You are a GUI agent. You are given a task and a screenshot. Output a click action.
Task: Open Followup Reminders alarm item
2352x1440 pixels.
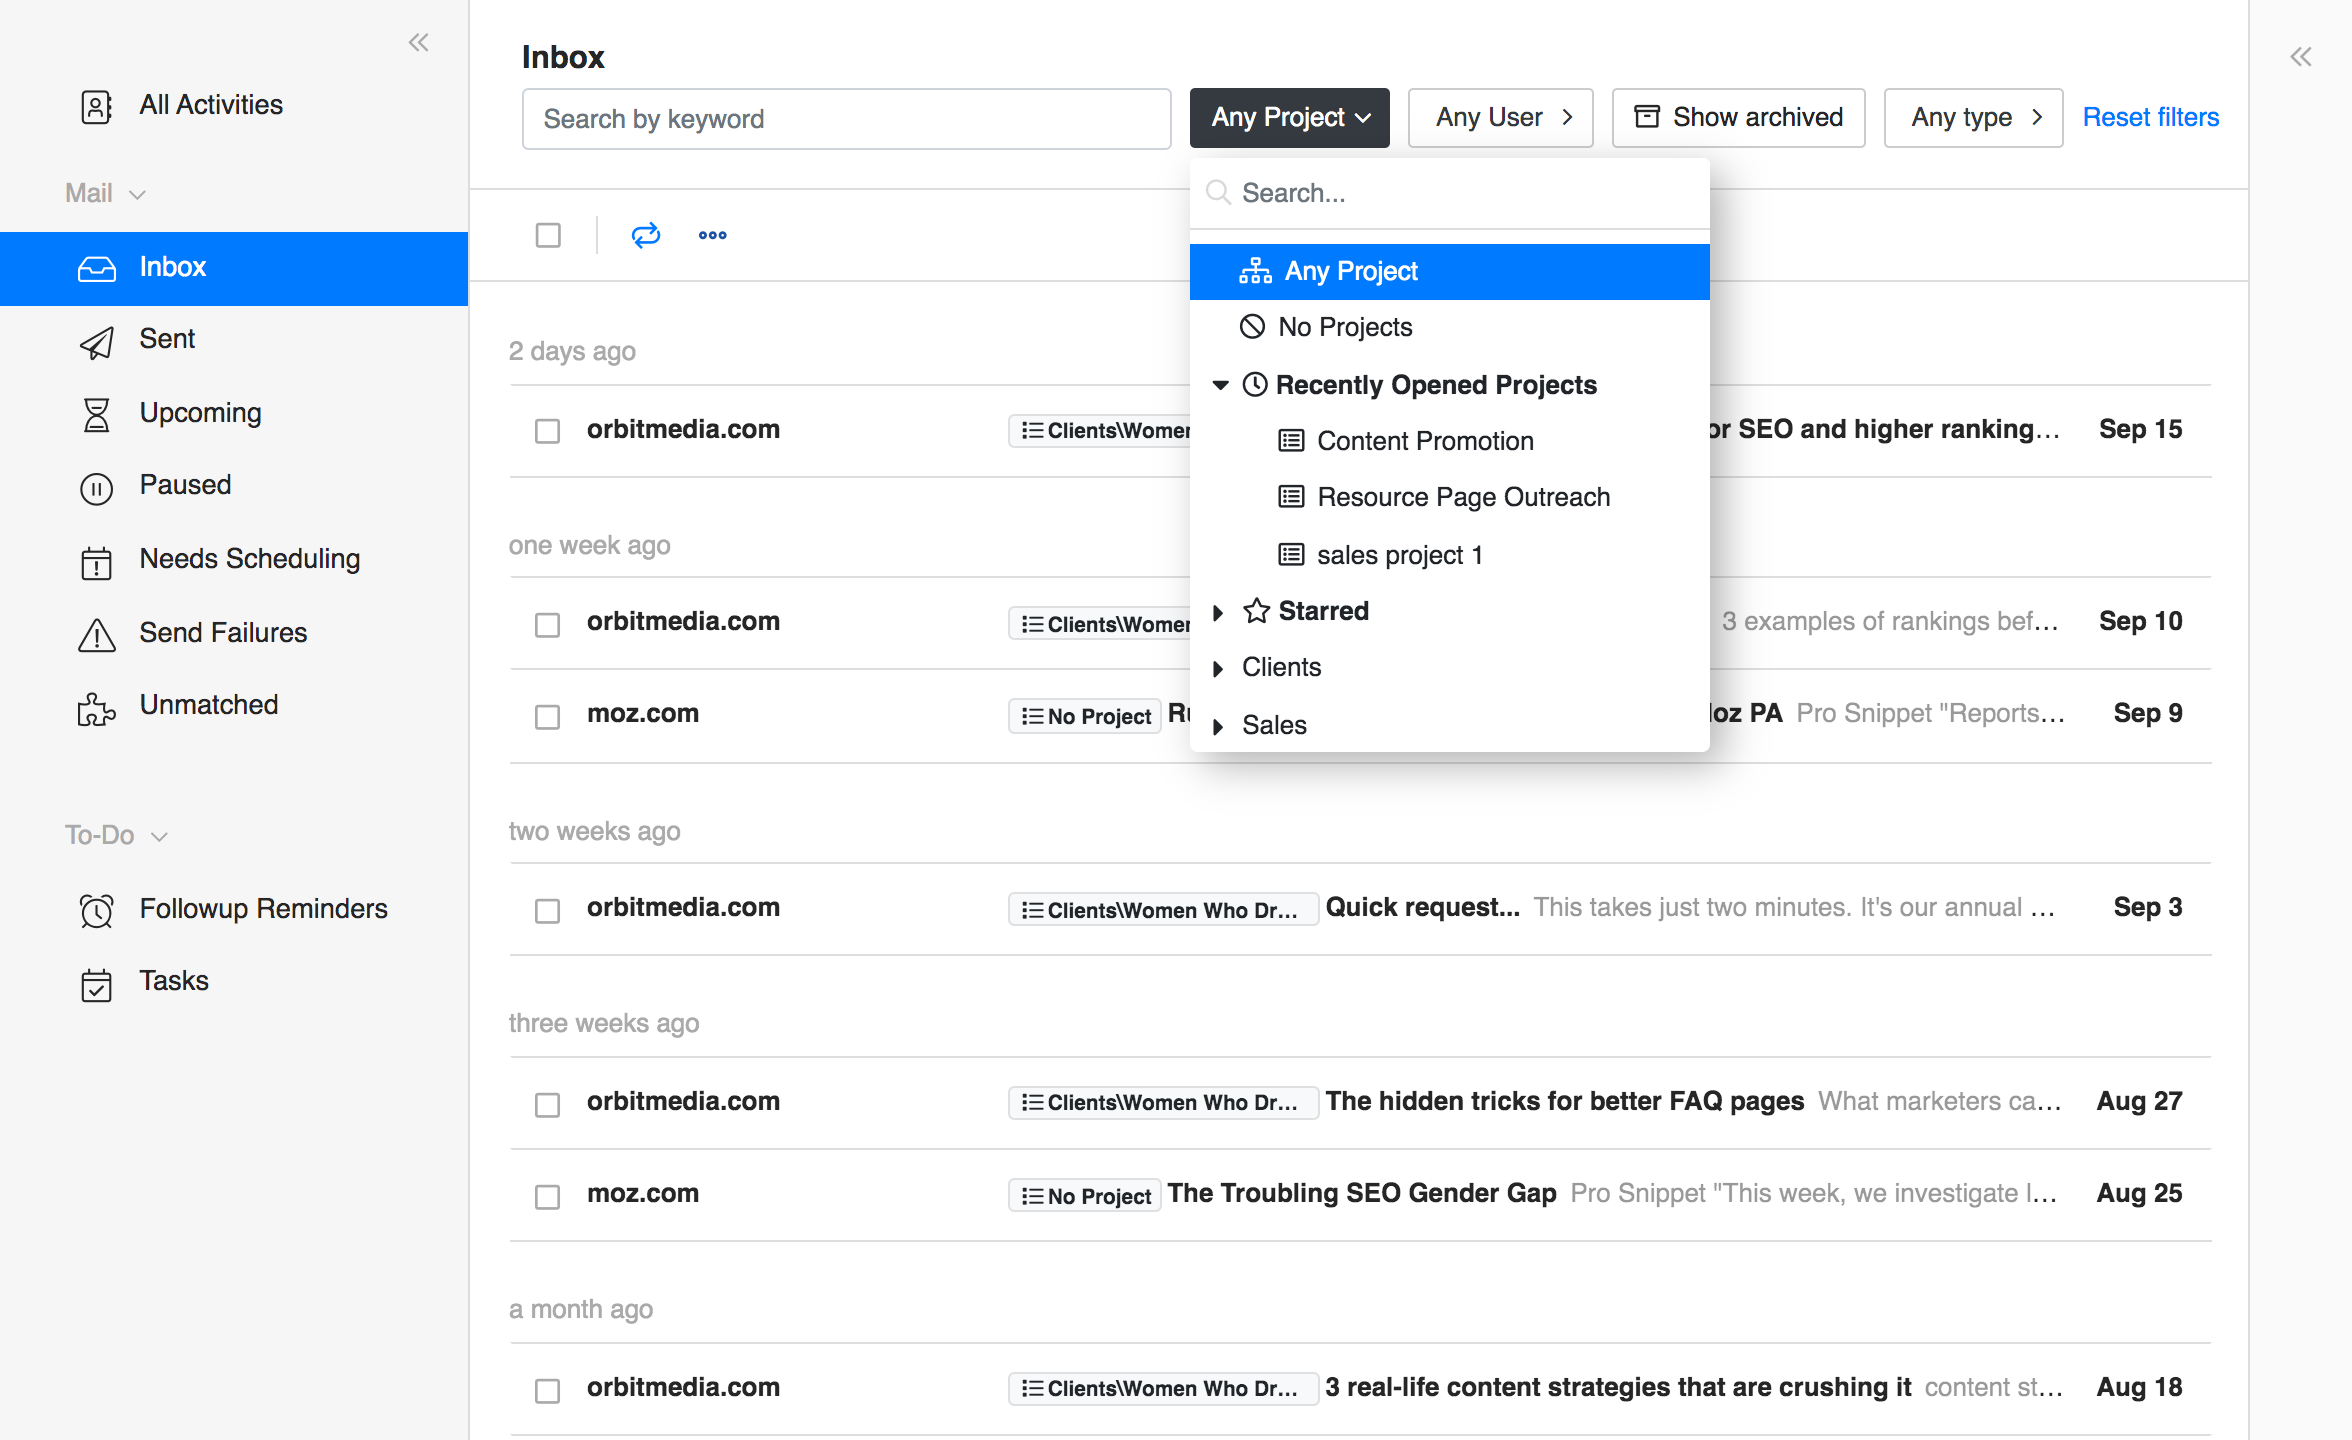tap(262, 909)
